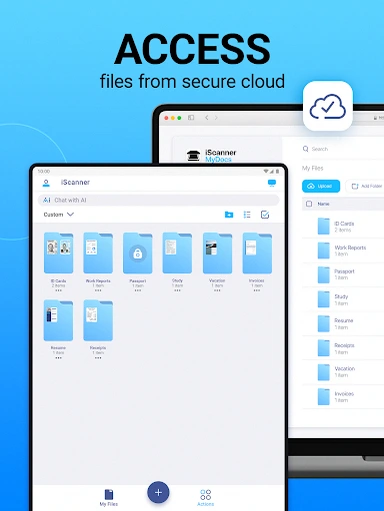Open the Study row in web file list

coord(343,299)
